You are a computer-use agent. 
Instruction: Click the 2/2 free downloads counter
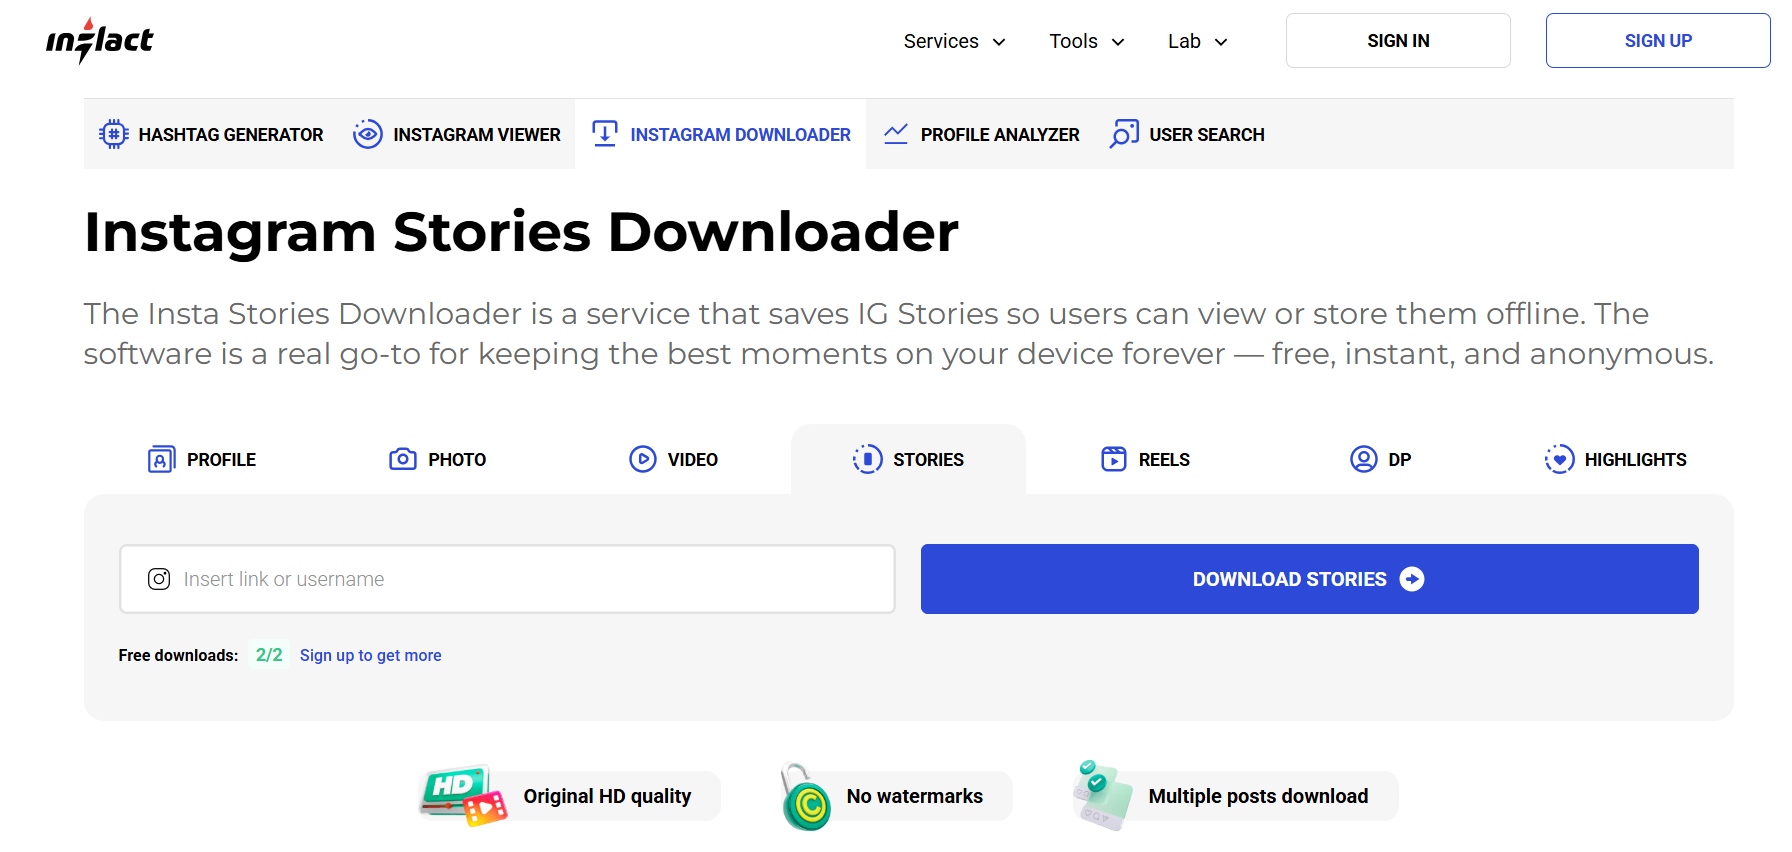coord(269,655)
